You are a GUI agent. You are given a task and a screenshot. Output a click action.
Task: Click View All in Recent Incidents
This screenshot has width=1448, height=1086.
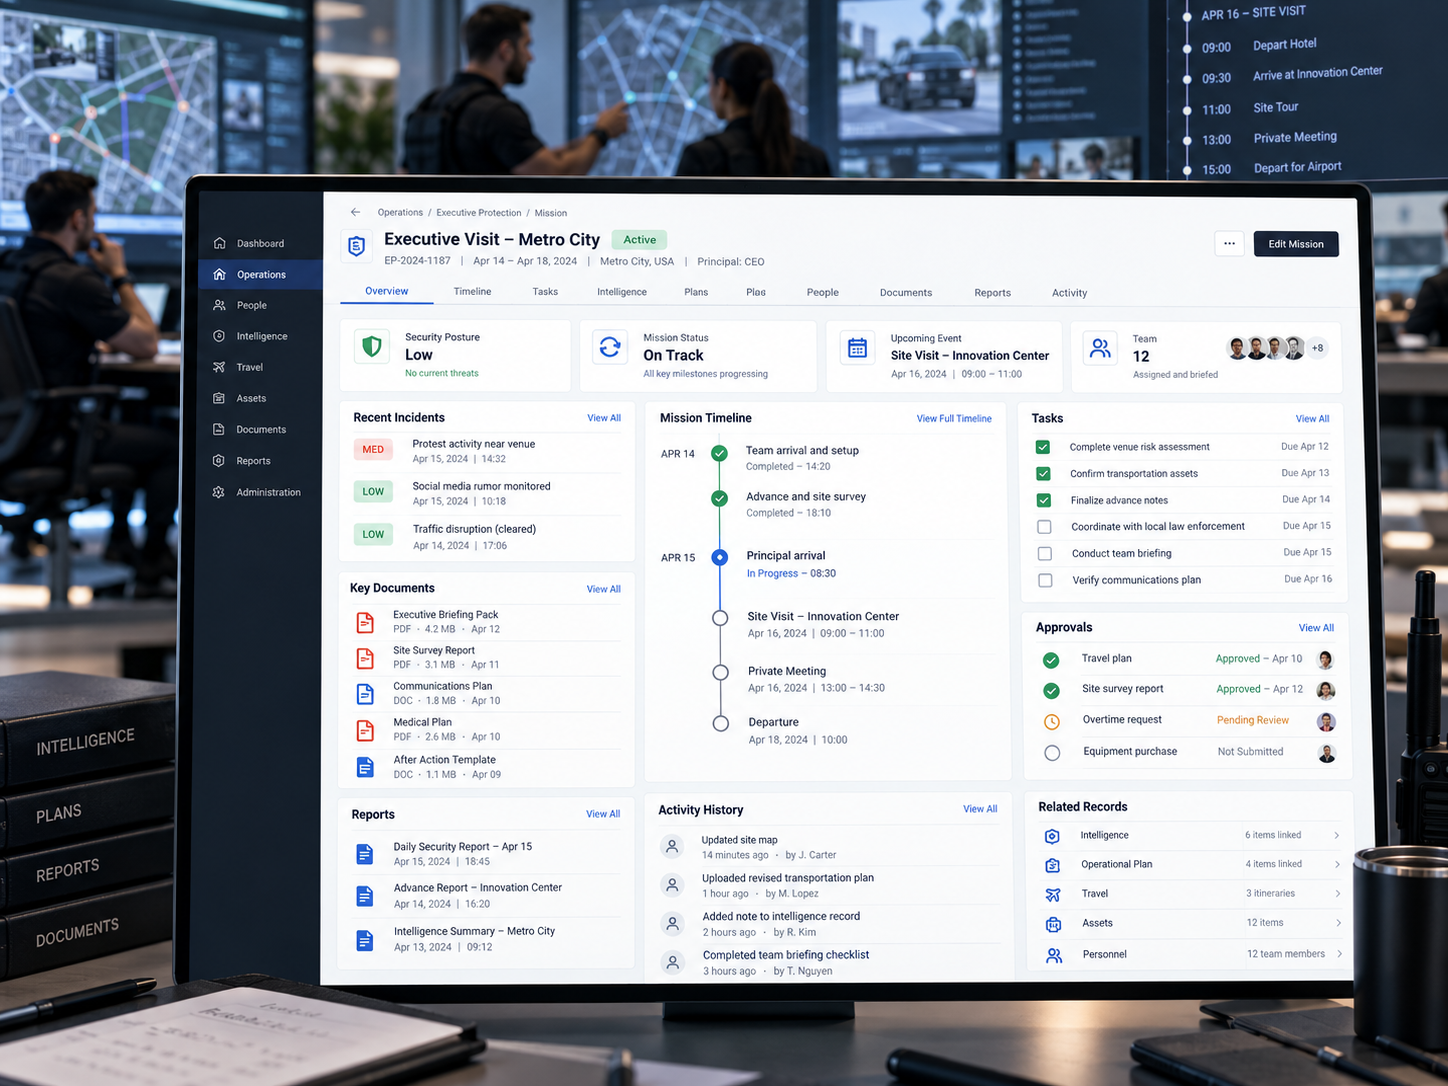coord(604,418)
